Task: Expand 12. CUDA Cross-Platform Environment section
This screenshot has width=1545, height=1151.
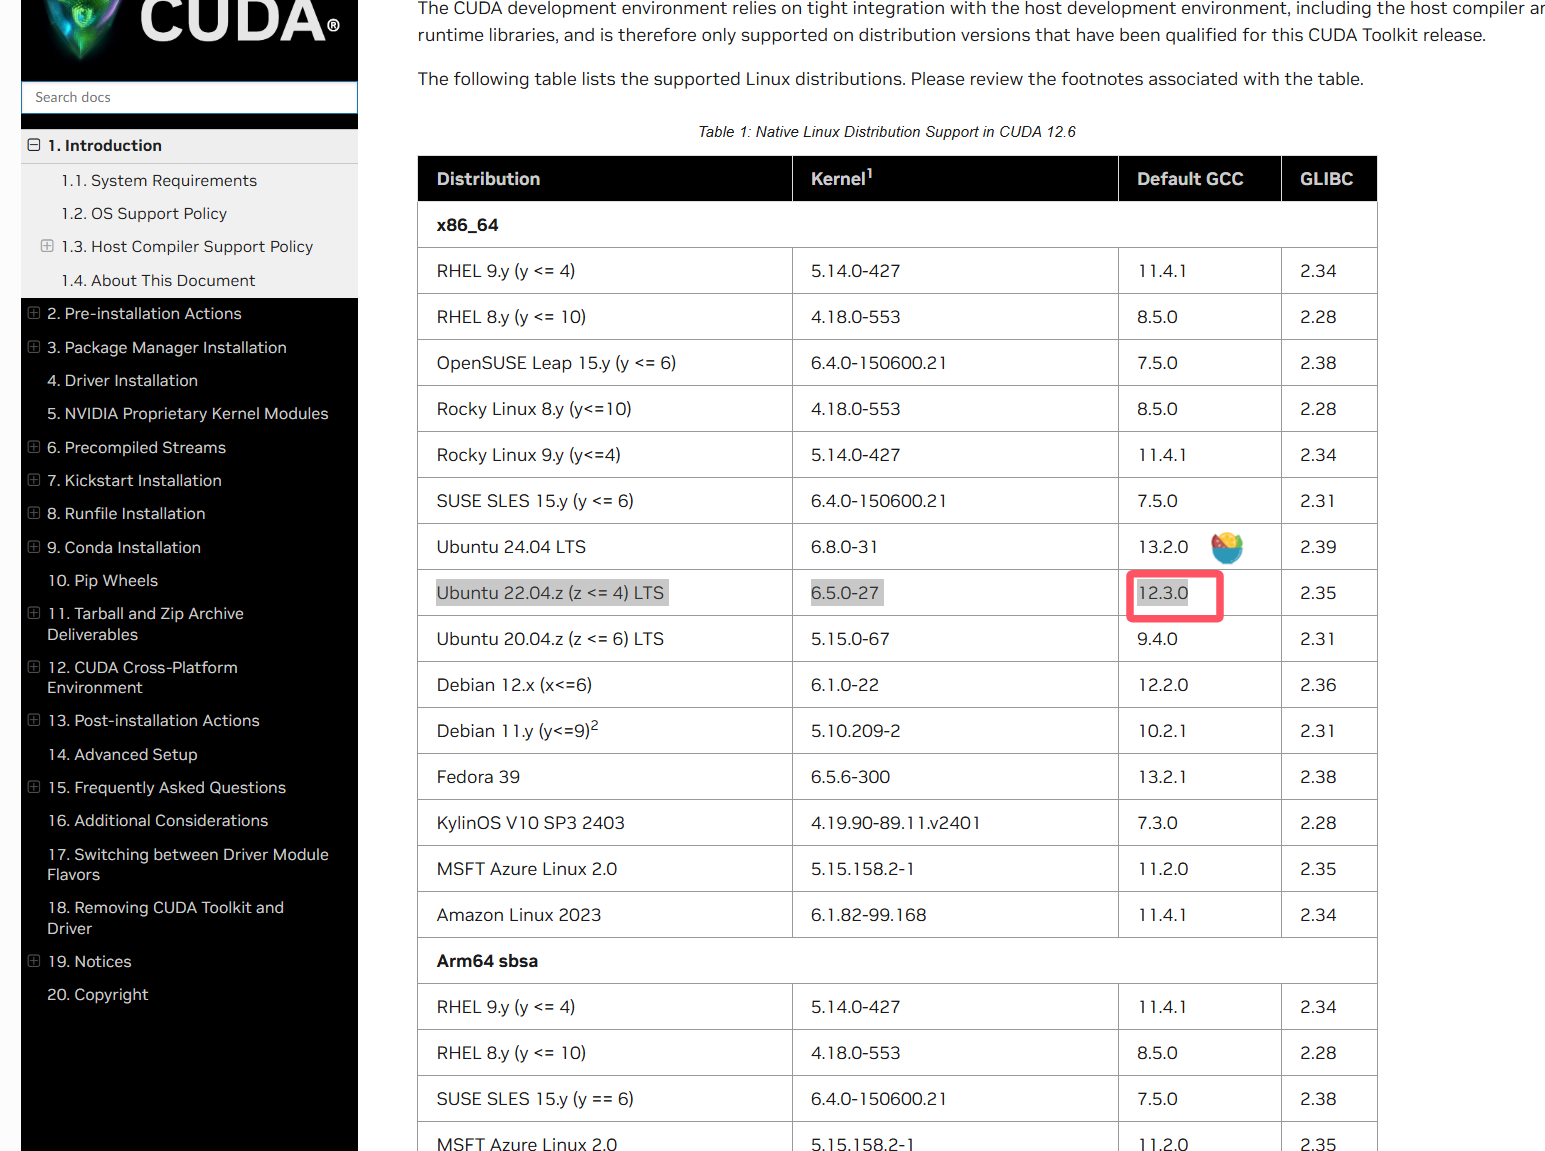Action: (34, 667)
